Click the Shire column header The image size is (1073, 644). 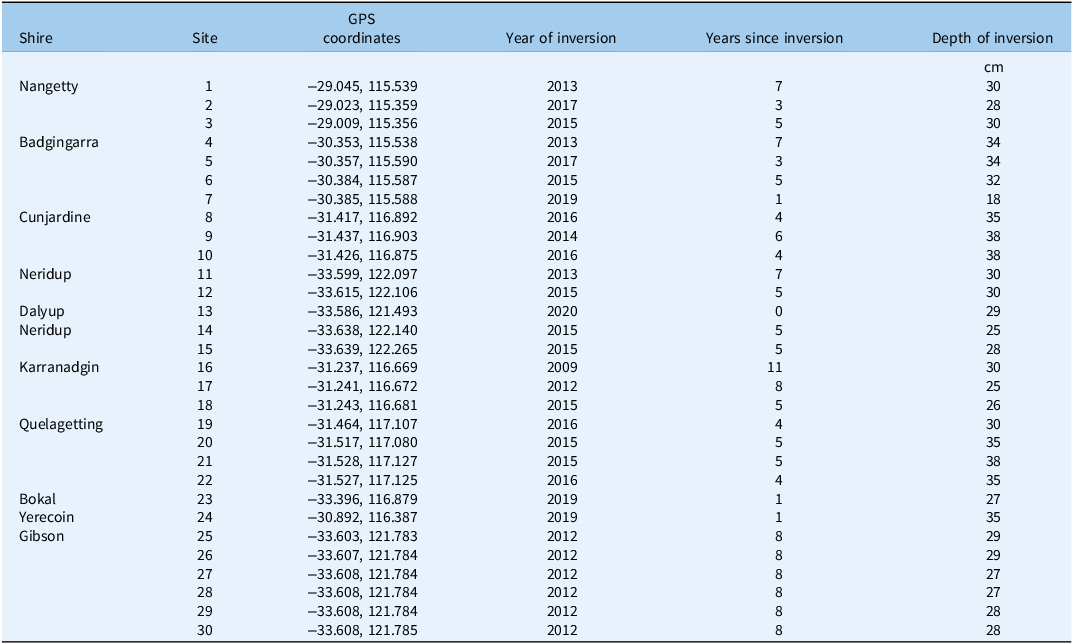click(36, 38)
